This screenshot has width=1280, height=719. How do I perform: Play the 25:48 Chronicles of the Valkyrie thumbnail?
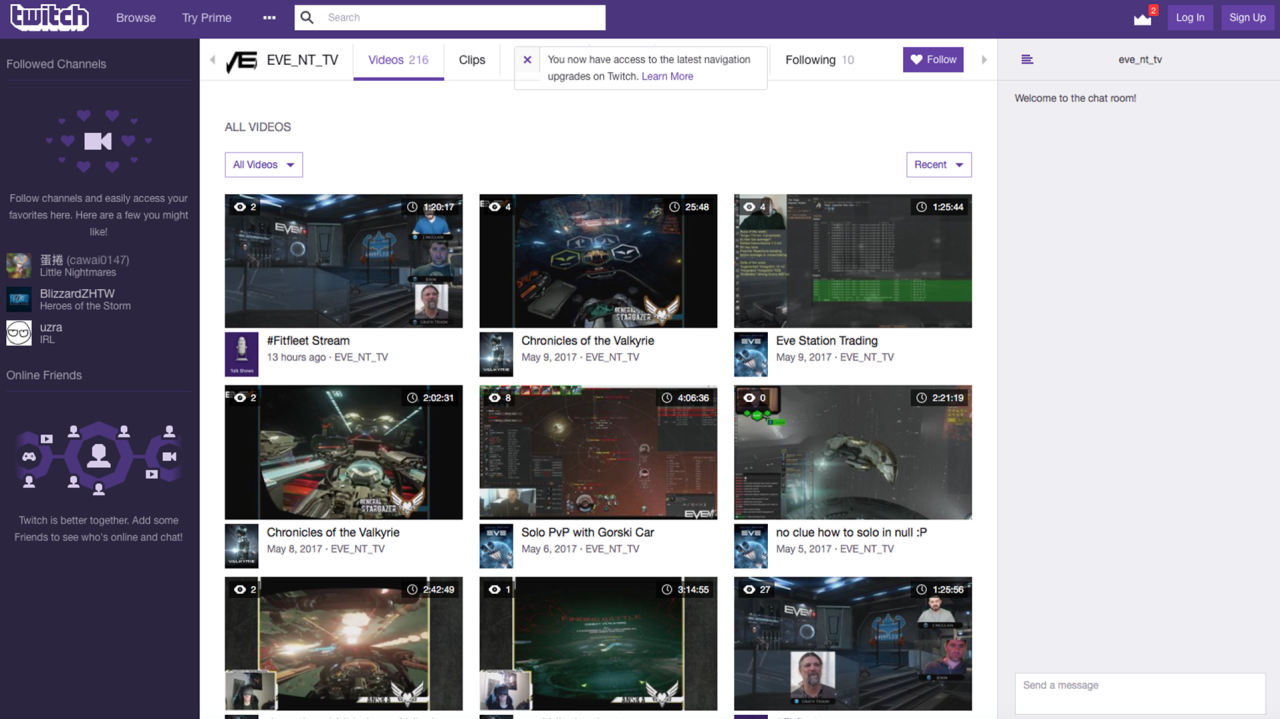598,261
